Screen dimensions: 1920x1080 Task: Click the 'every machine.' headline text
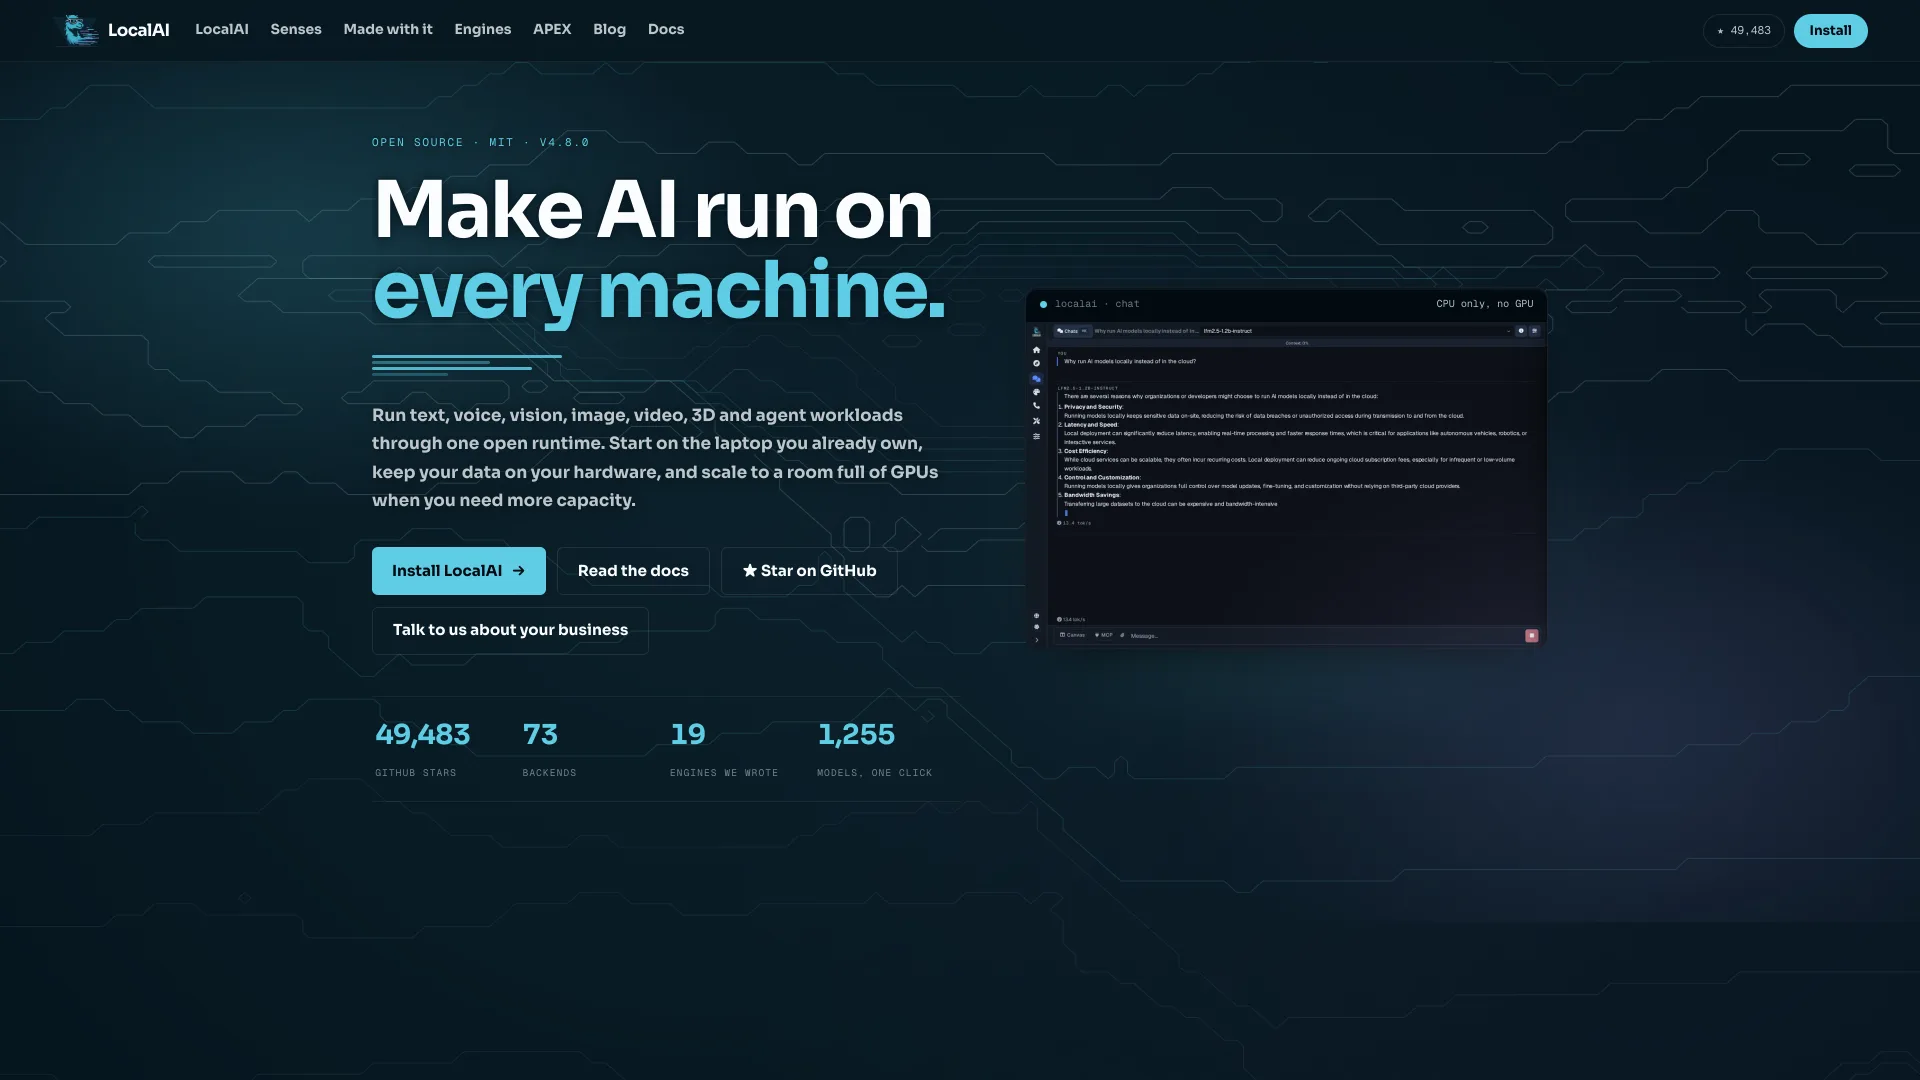659,290
